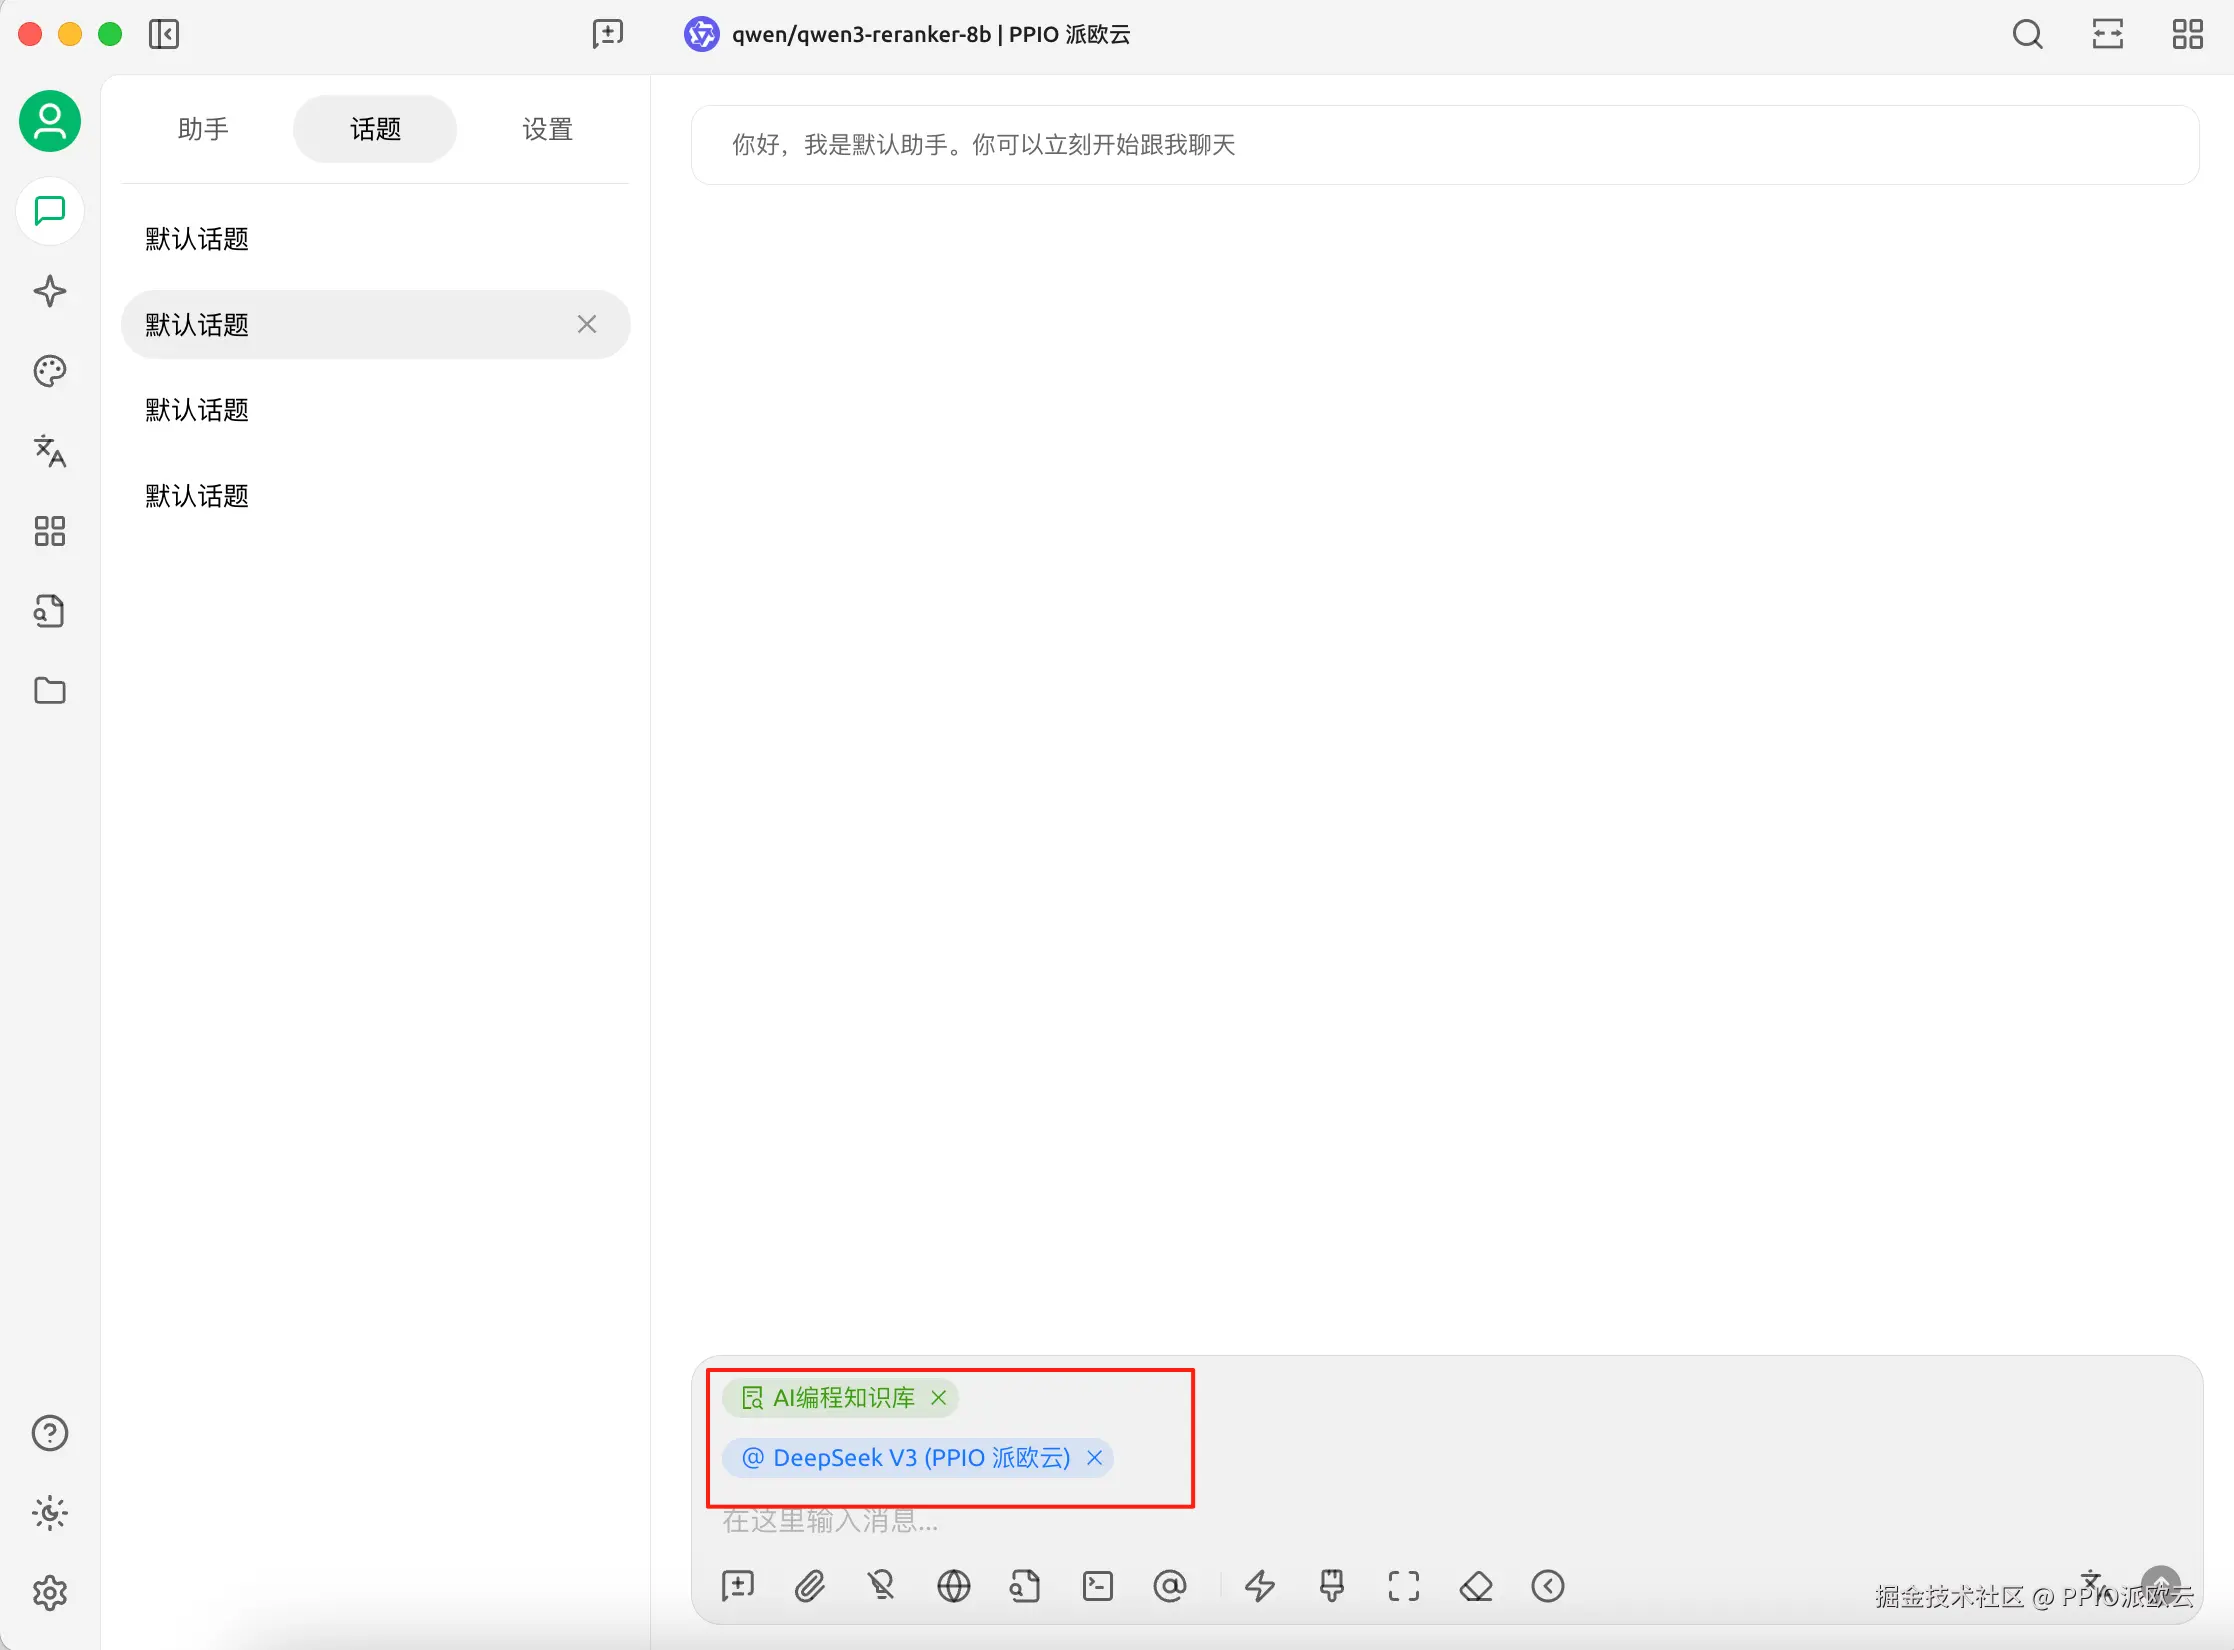2234x1650 pixels.
Task: Toggle web search globe icon
Action: pos(953,1586)
